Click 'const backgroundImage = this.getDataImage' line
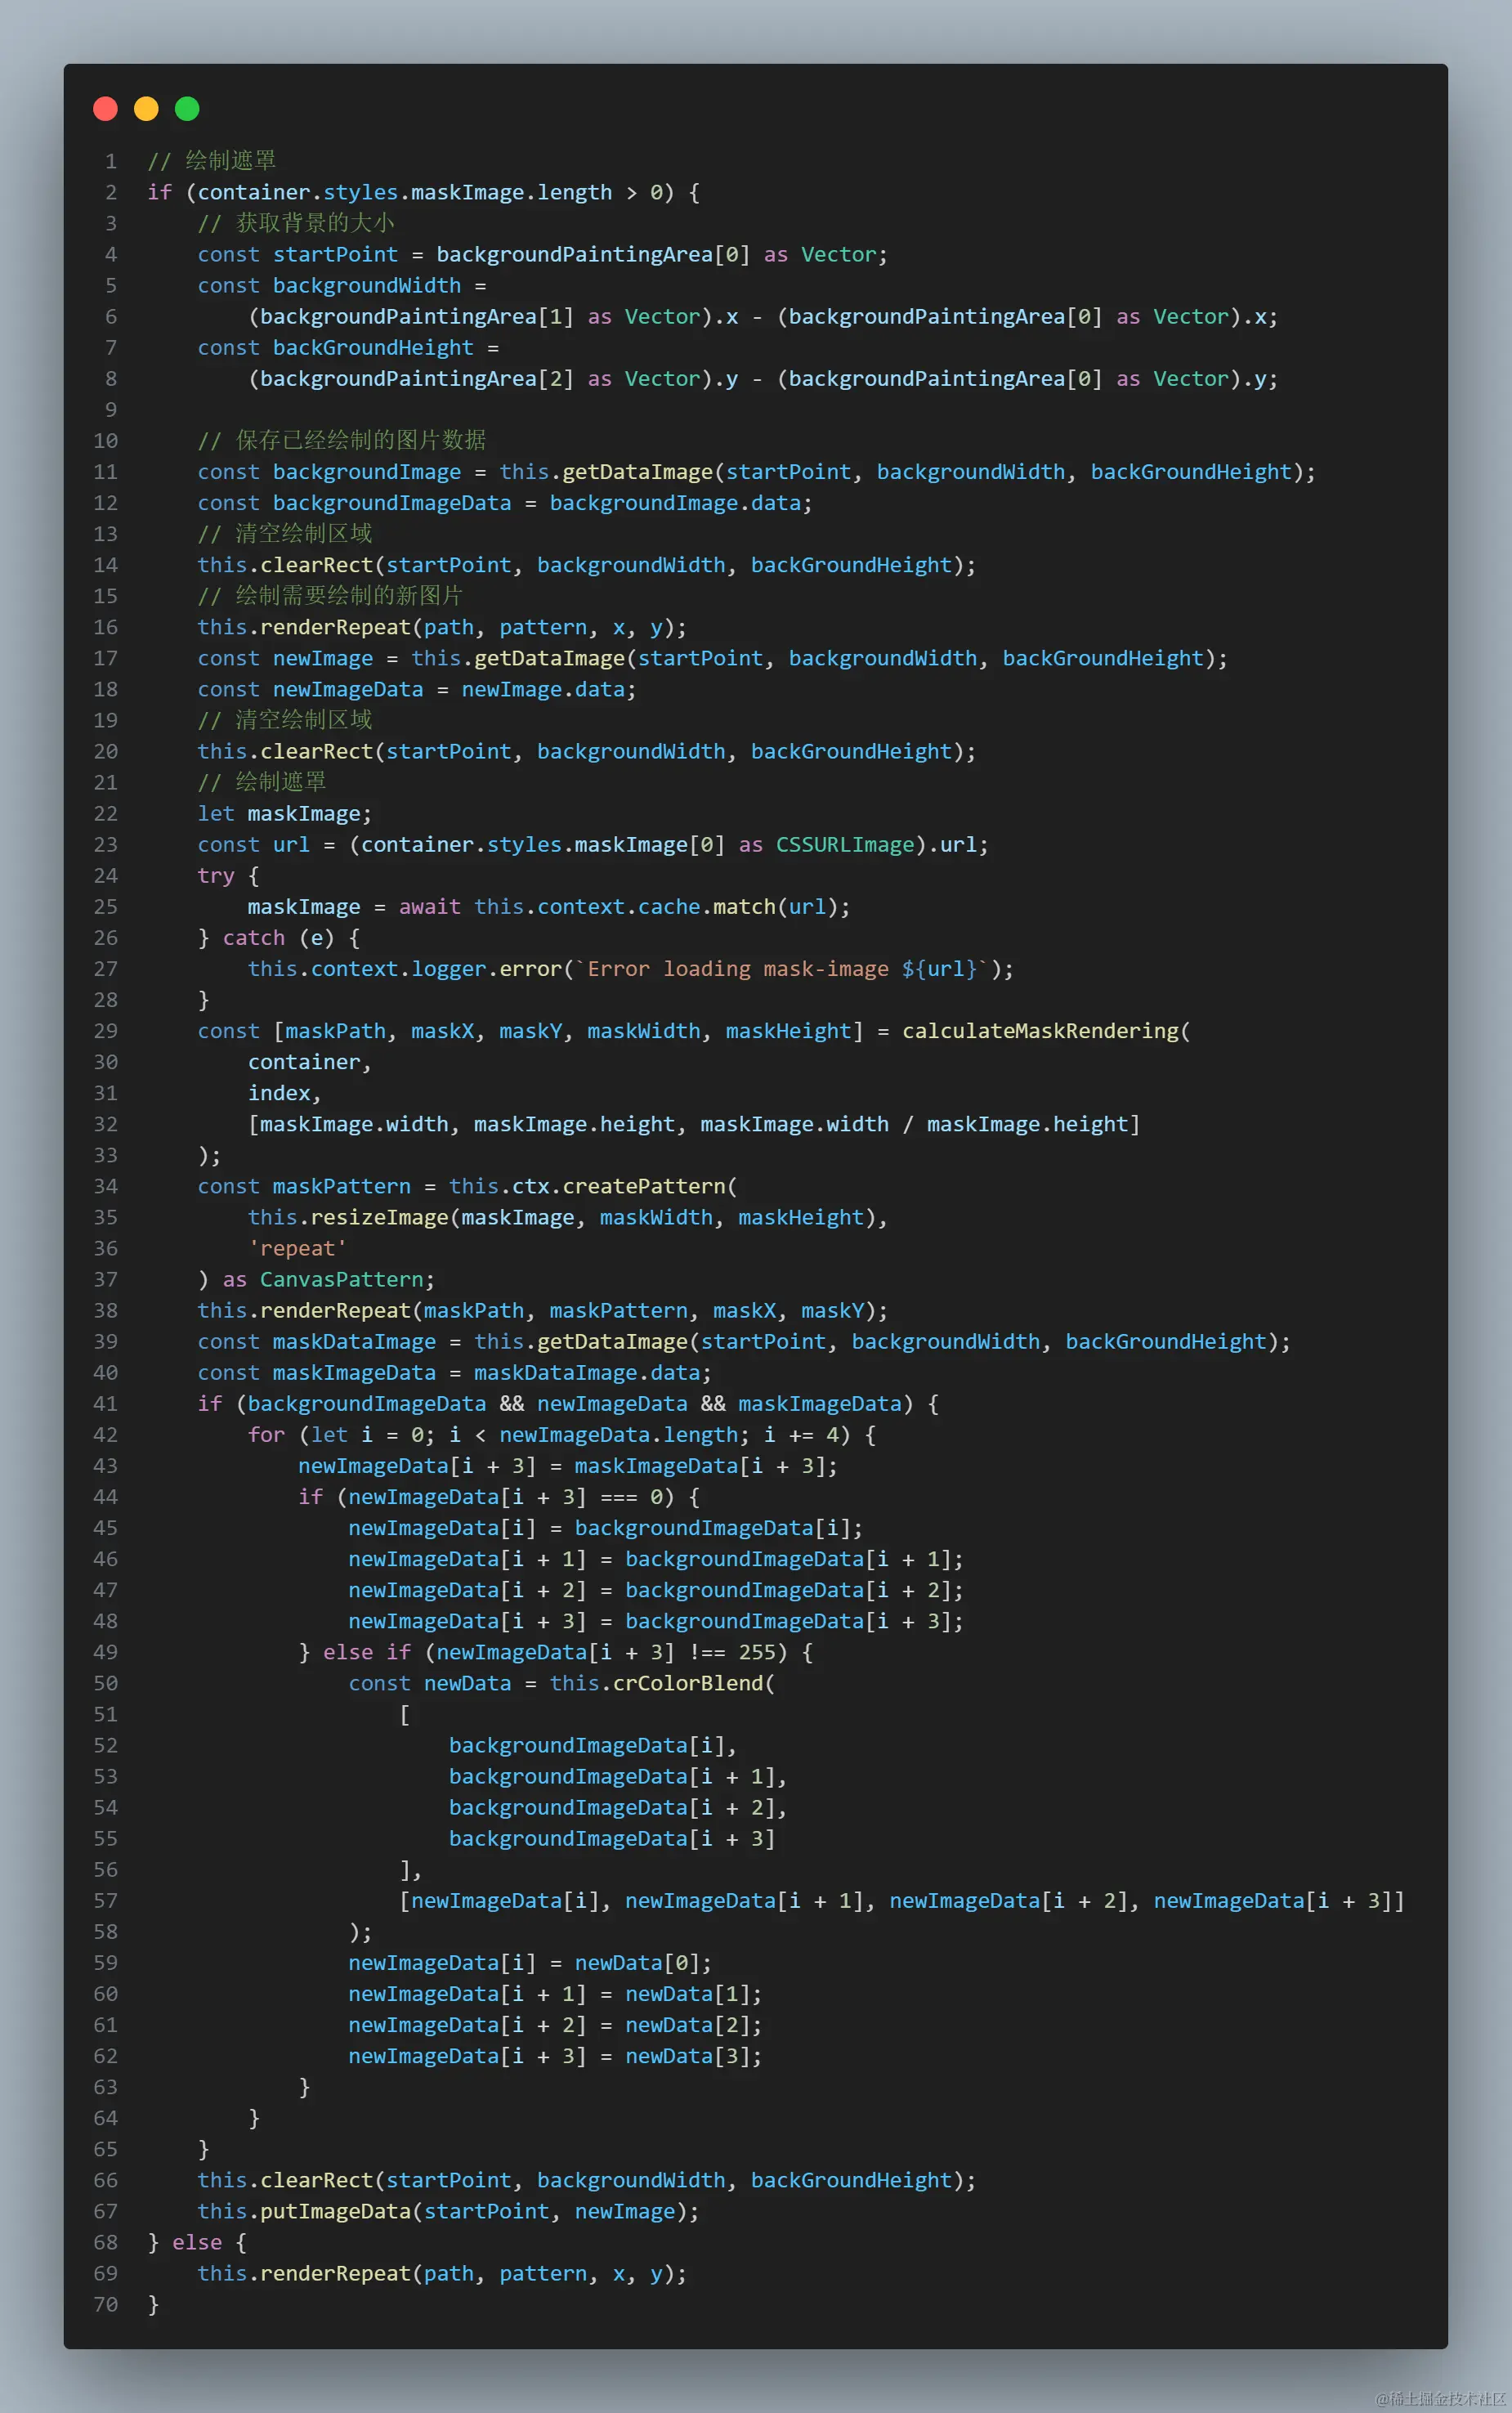This screenshot has height=2413, width=1512. pos(756,471)
